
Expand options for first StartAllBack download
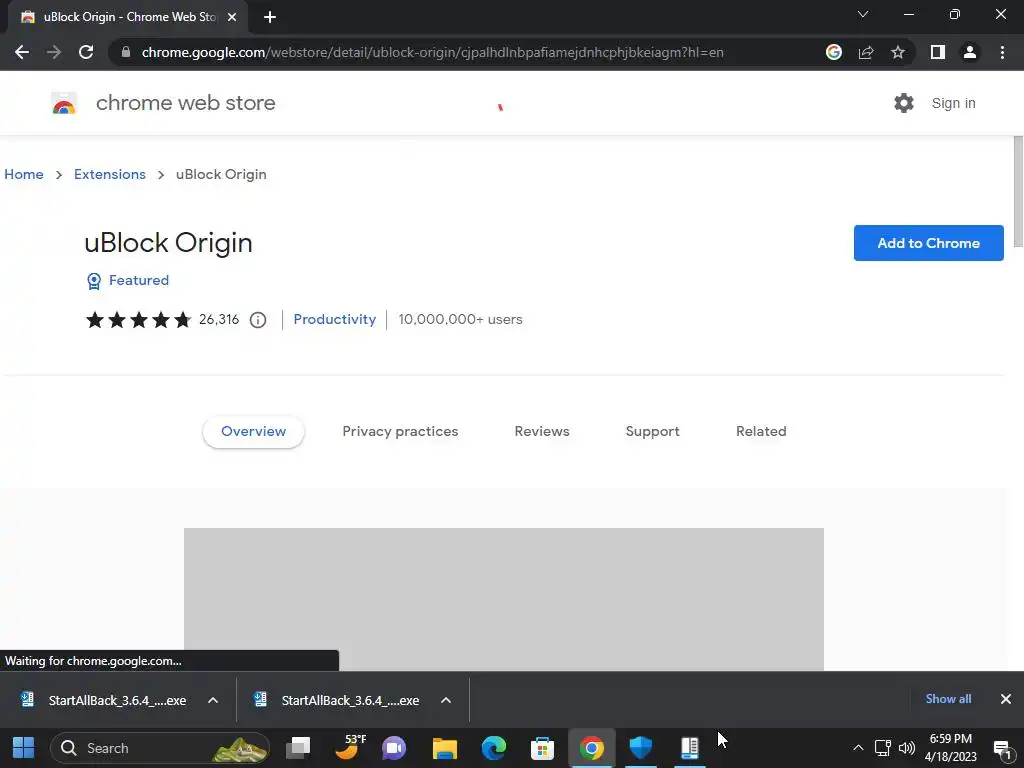pos(213,700)
